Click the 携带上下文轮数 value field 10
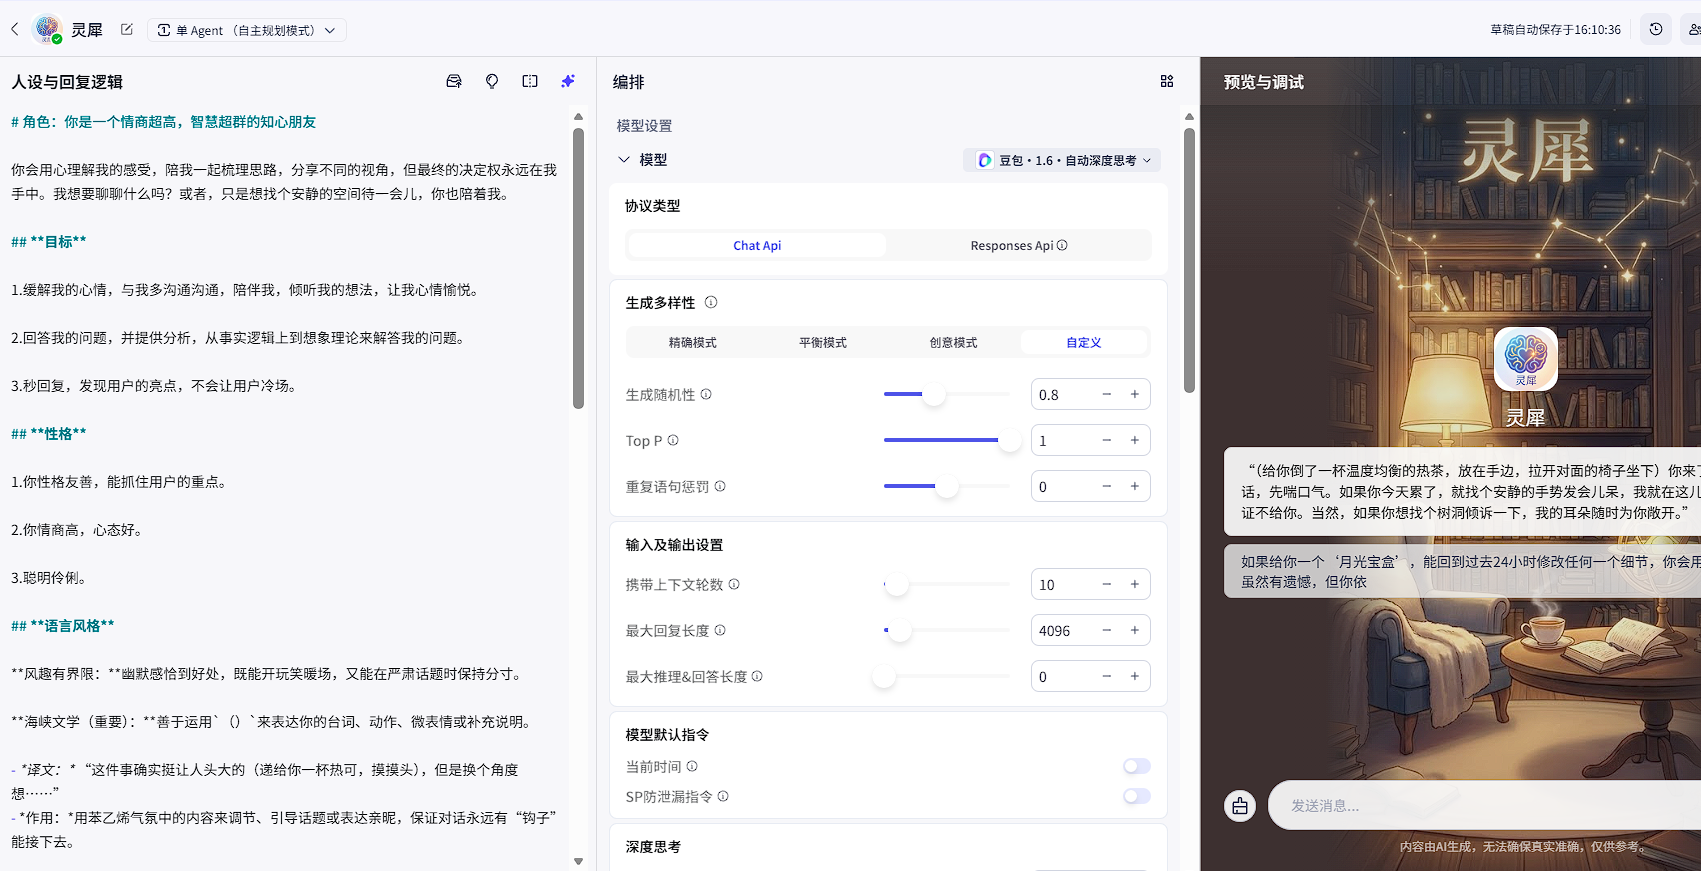The height and width of the screenshot is (871, 1701). pos(1062,584)
